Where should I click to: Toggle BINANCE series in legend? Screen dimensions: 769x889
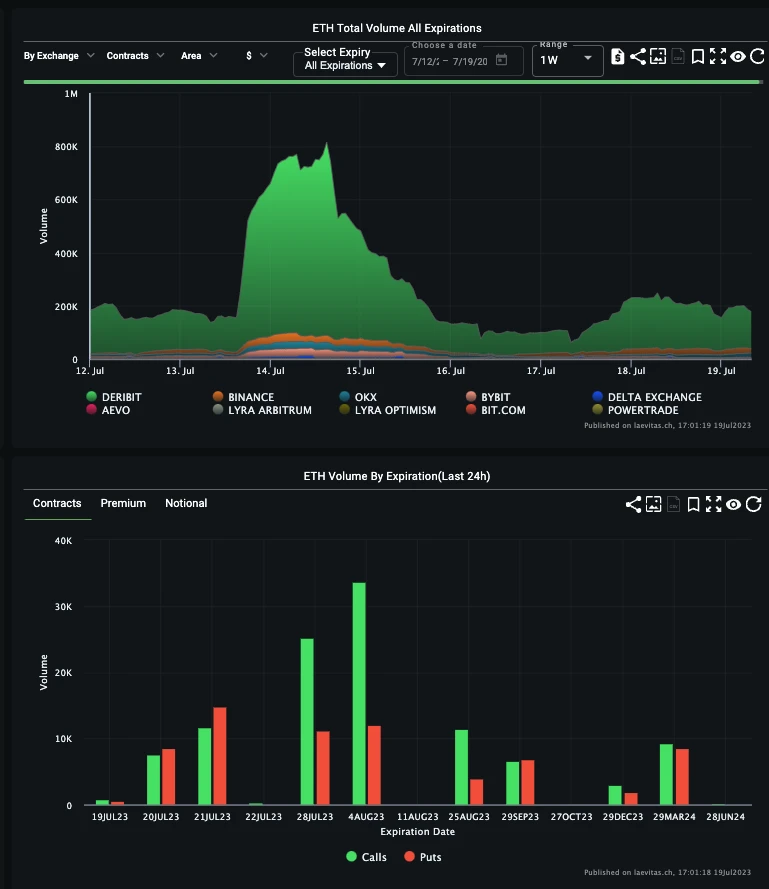click(243, 397)
